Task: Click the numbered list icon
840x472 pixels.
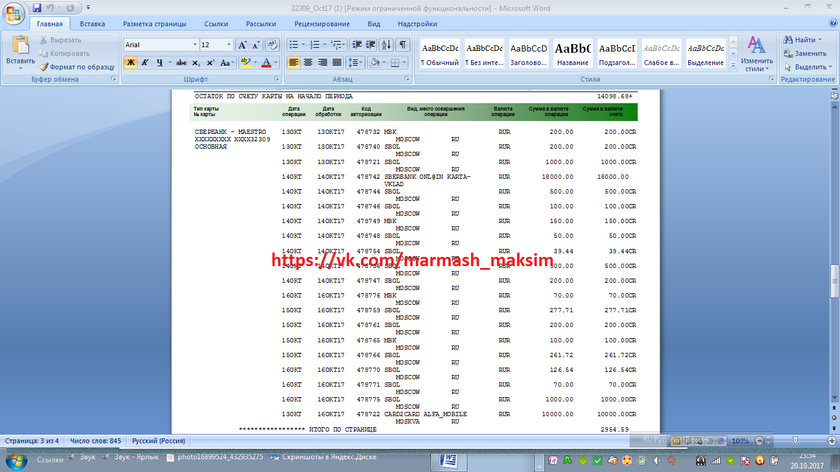Action: [315, 45]
